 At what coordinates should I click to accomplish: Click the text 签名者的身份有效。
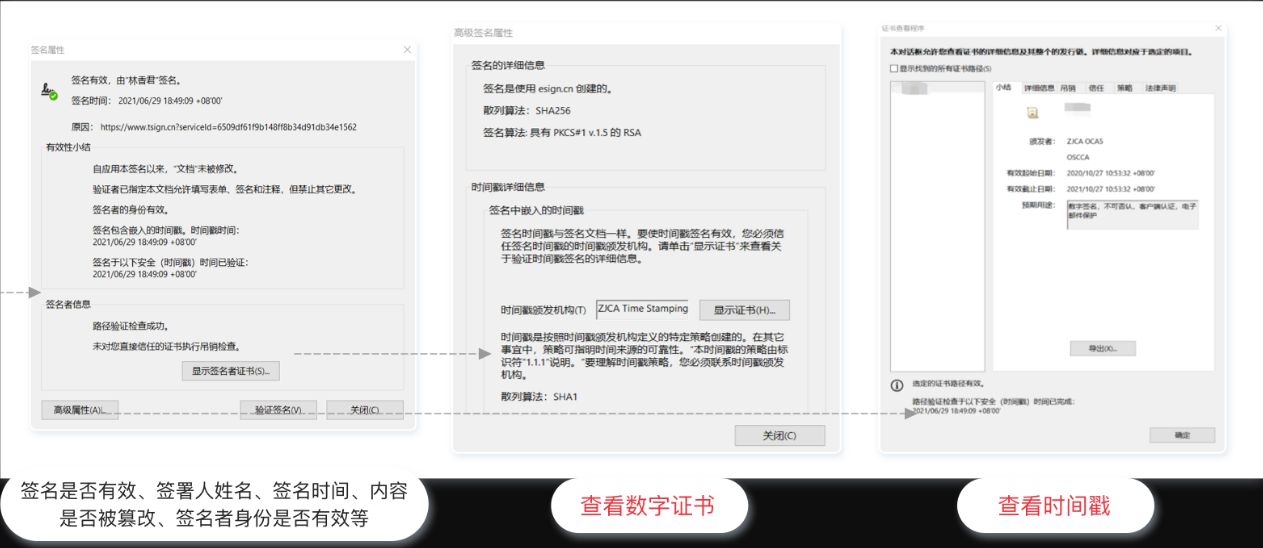click(130, 210)
